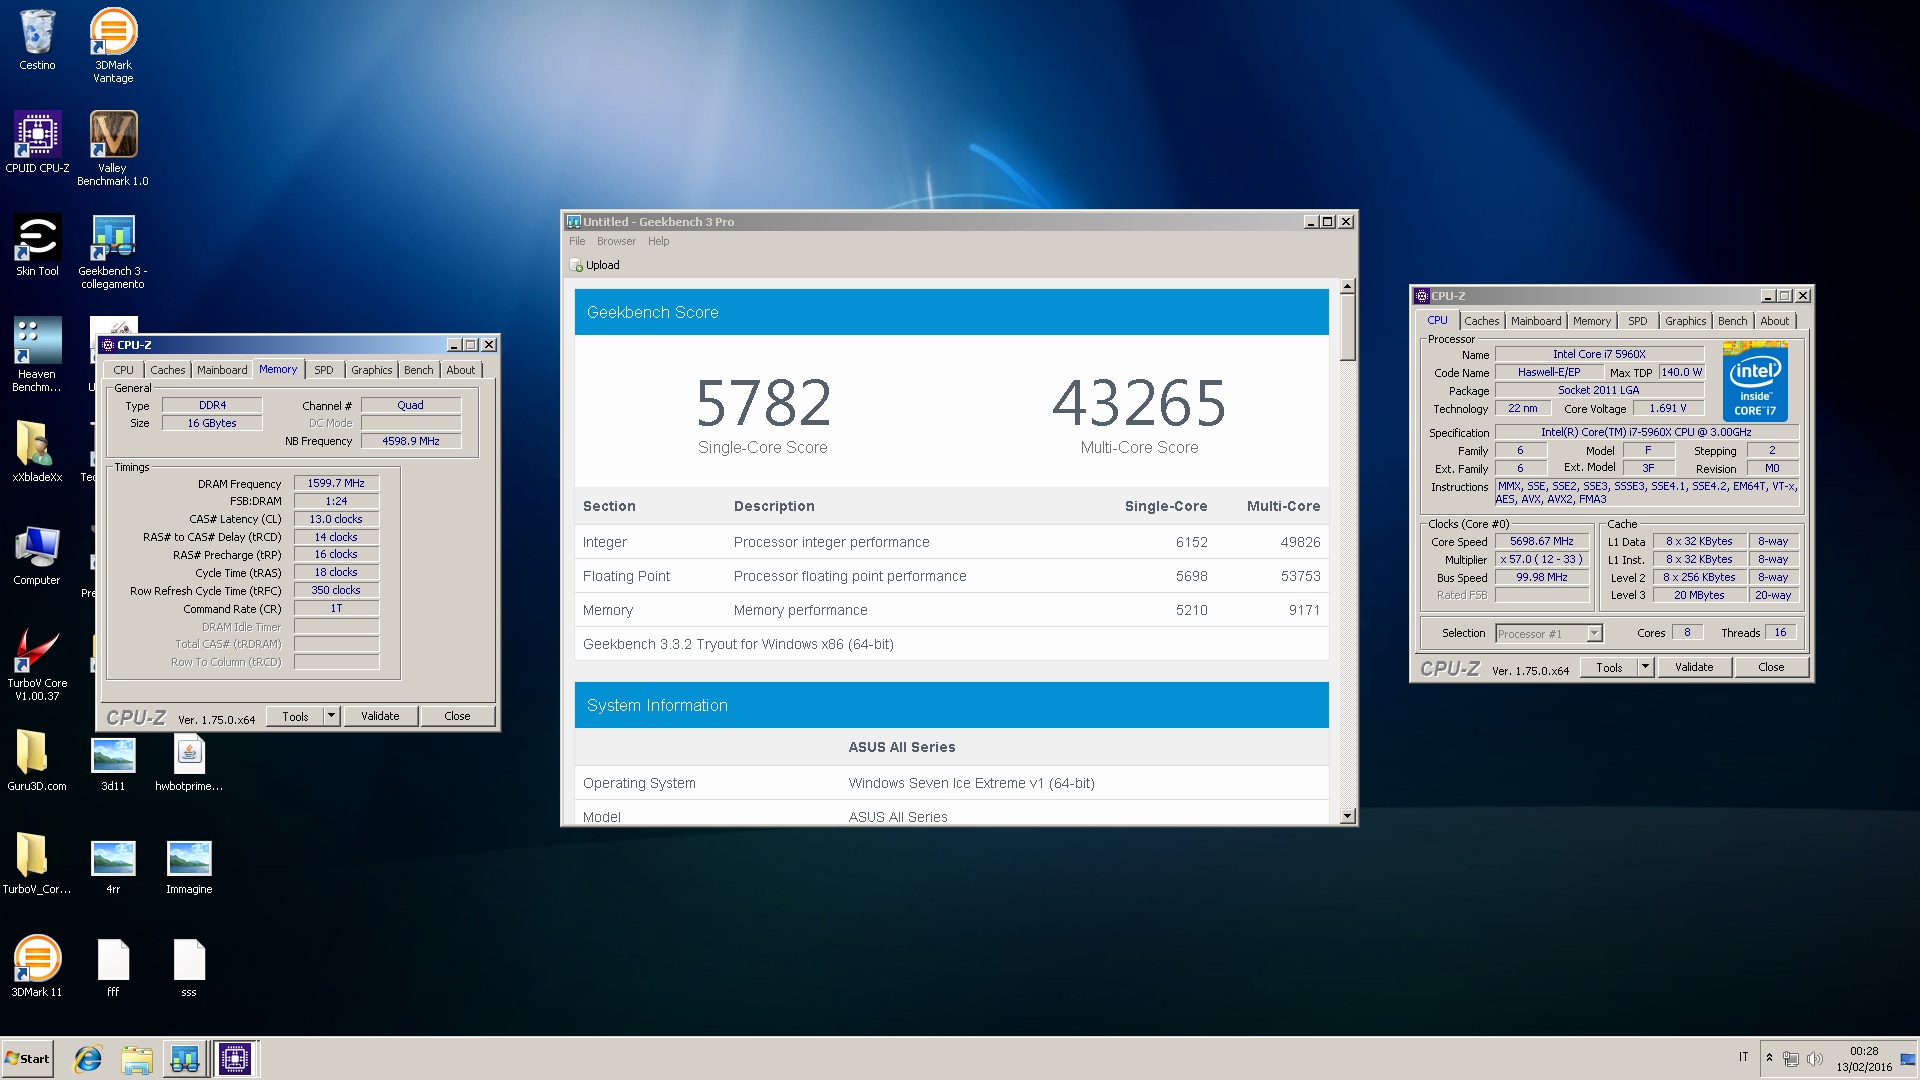Select the hwbotprime Java file icon
Screen dimensions: 1920x1080
pyautogui.click(x=189, y=761)
